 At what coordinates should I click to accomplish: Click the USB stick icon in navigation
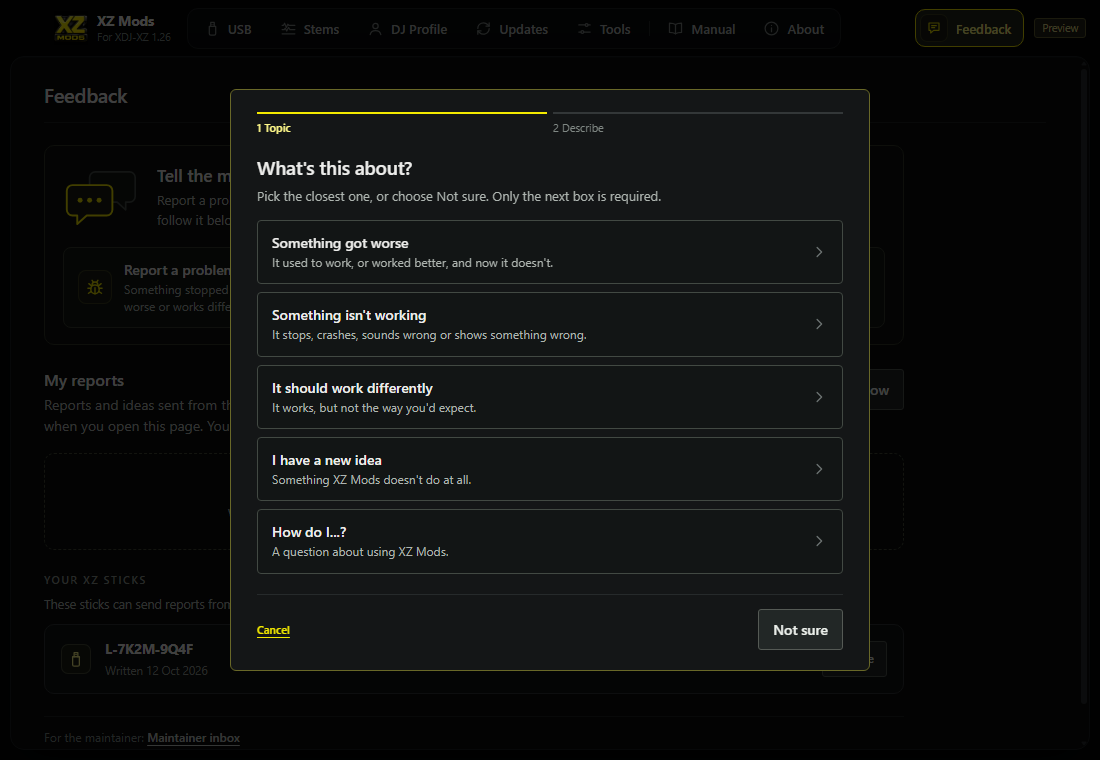[213, 29]
